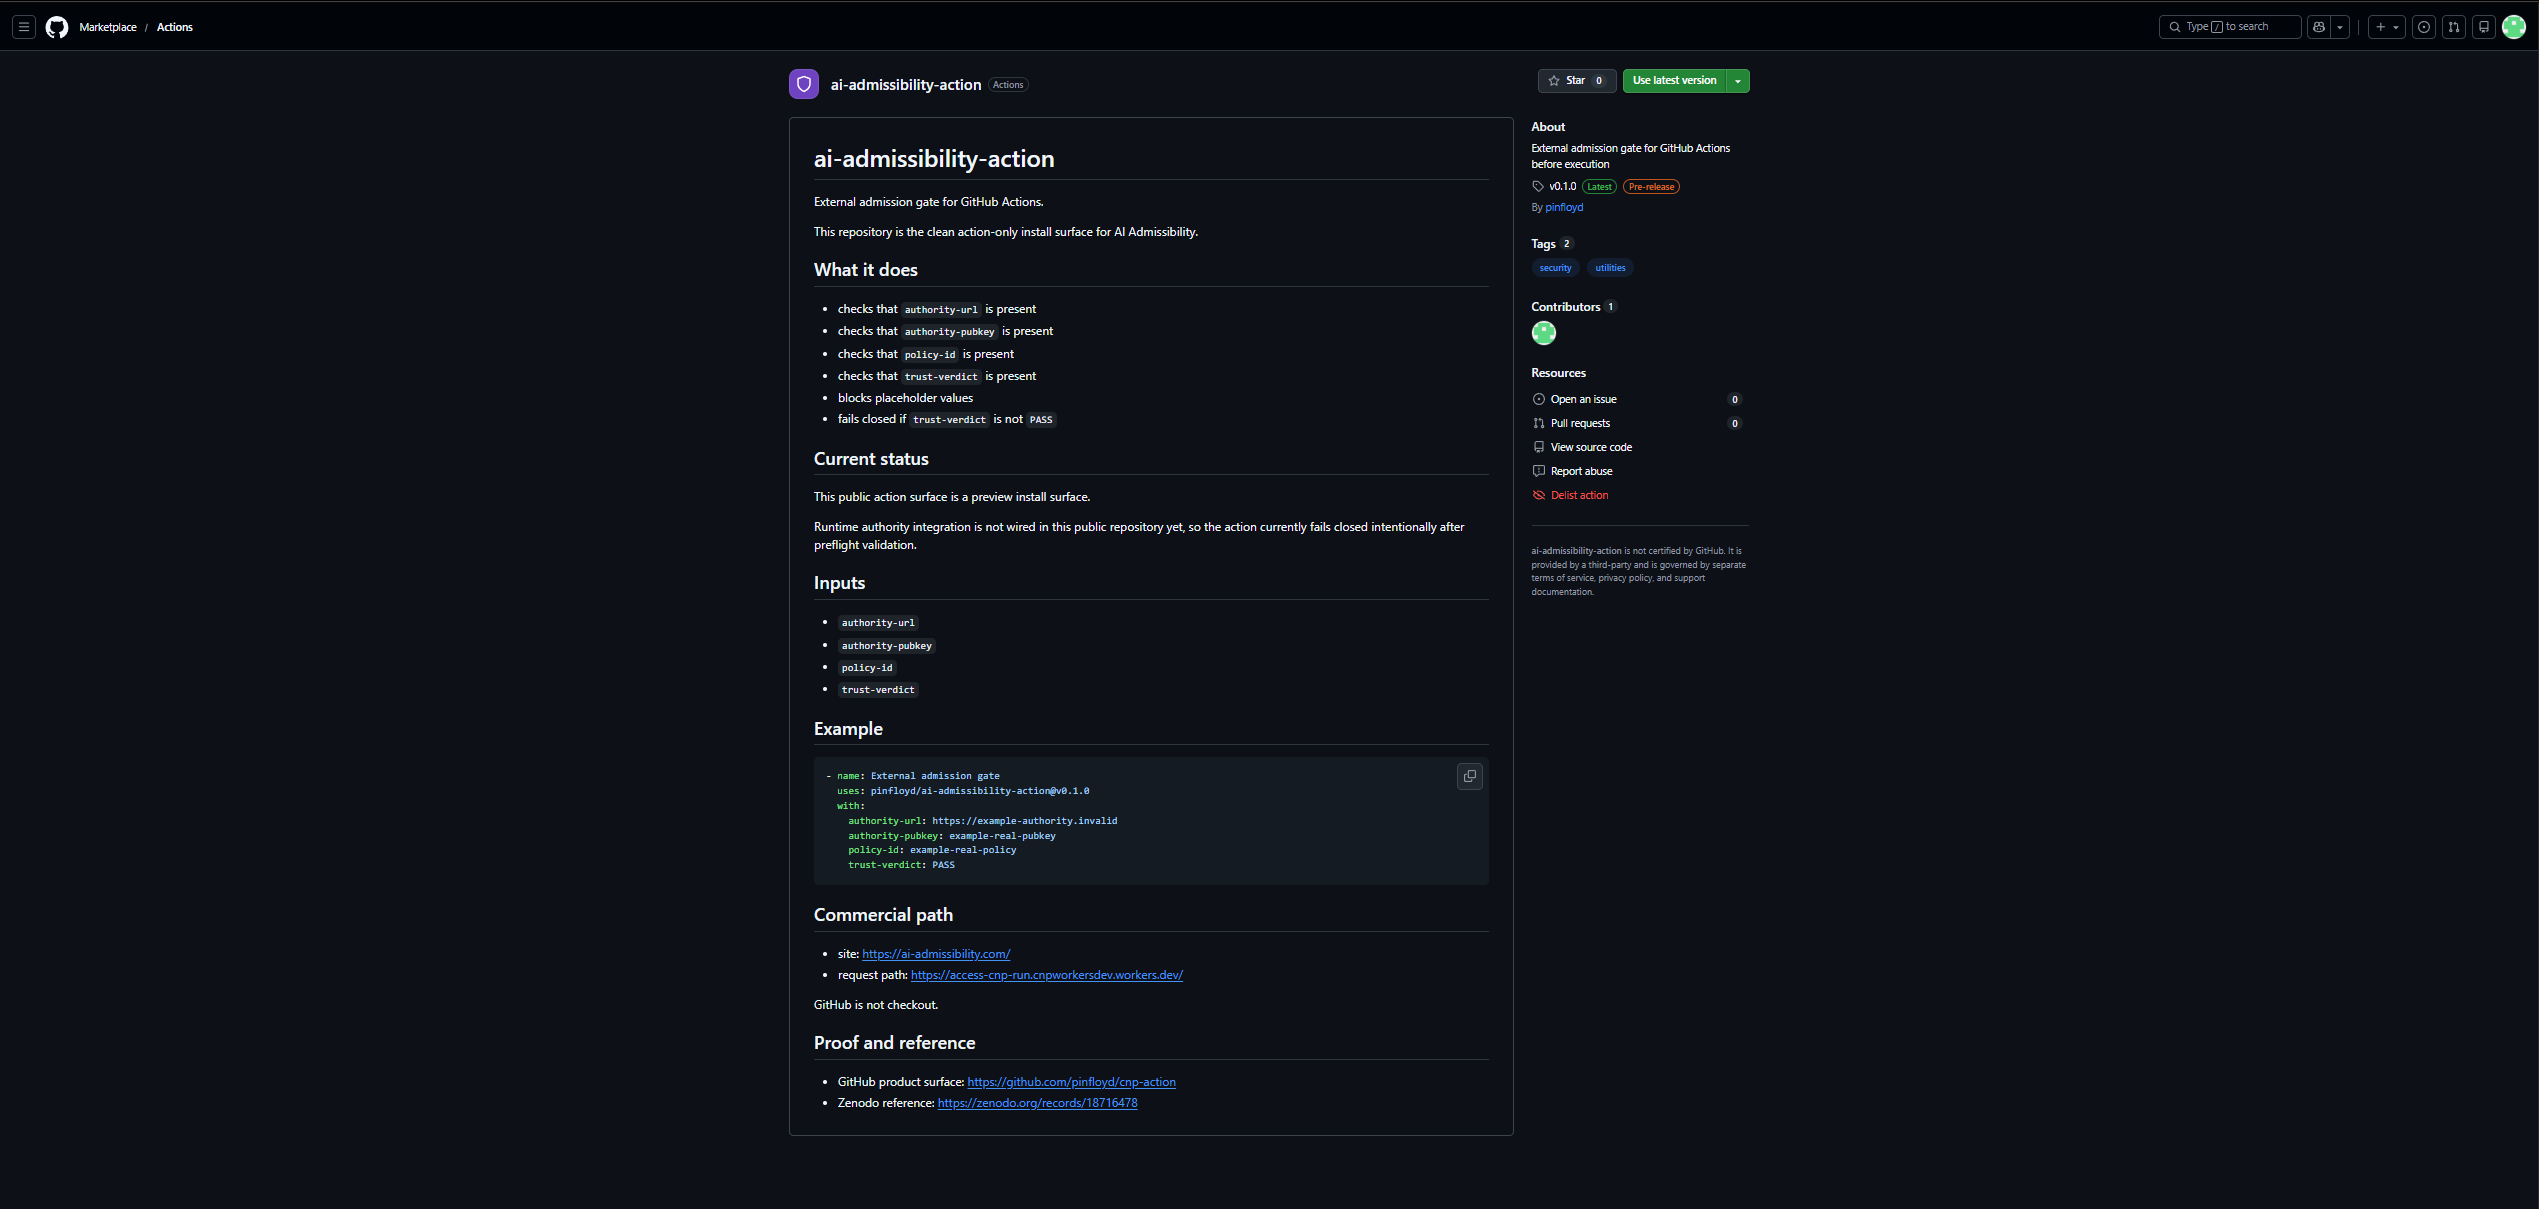Click policy-id in the Inputs list

(867, 668)
